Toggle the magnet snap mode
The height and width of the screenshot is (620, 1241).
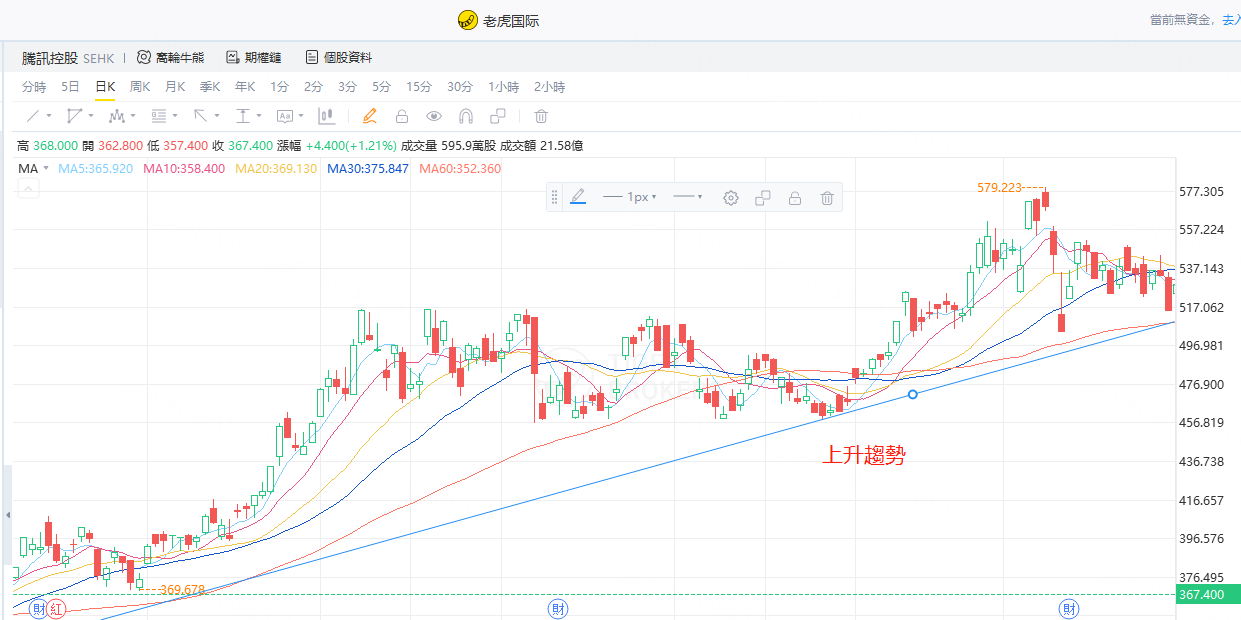[466, 116]
